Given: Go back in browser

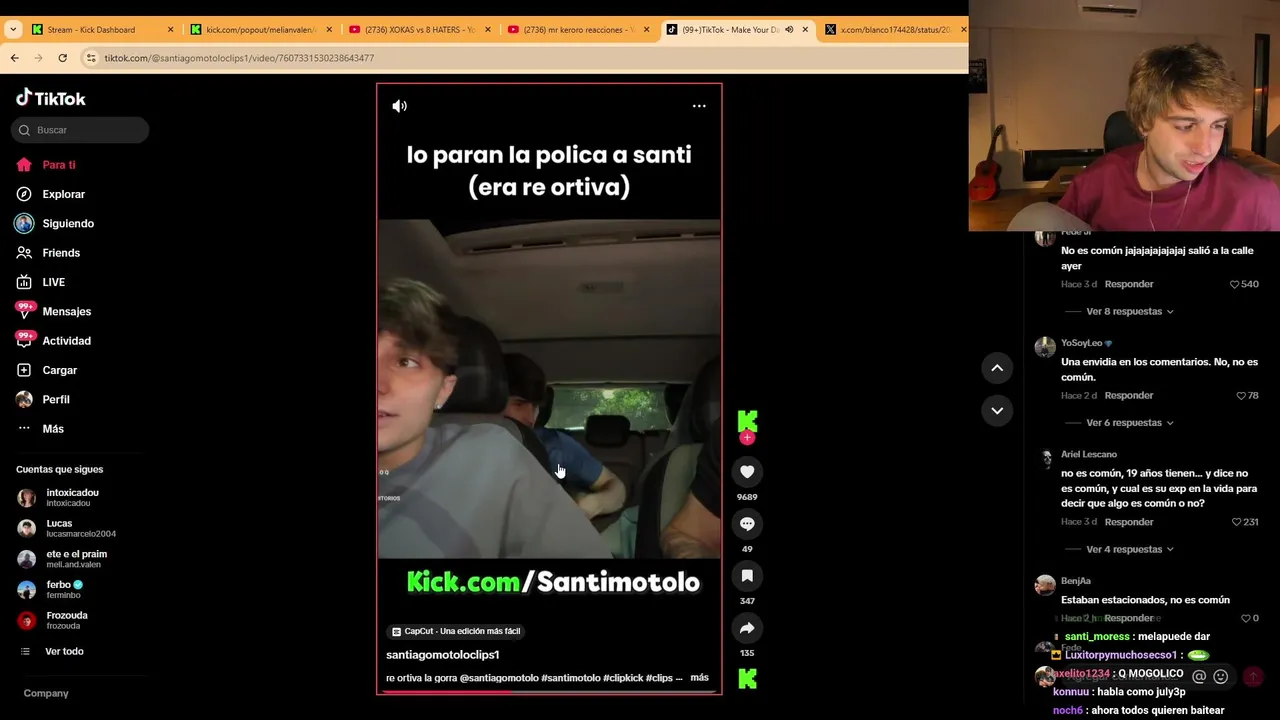Looking at the screenshot, I should coord(14,58).
